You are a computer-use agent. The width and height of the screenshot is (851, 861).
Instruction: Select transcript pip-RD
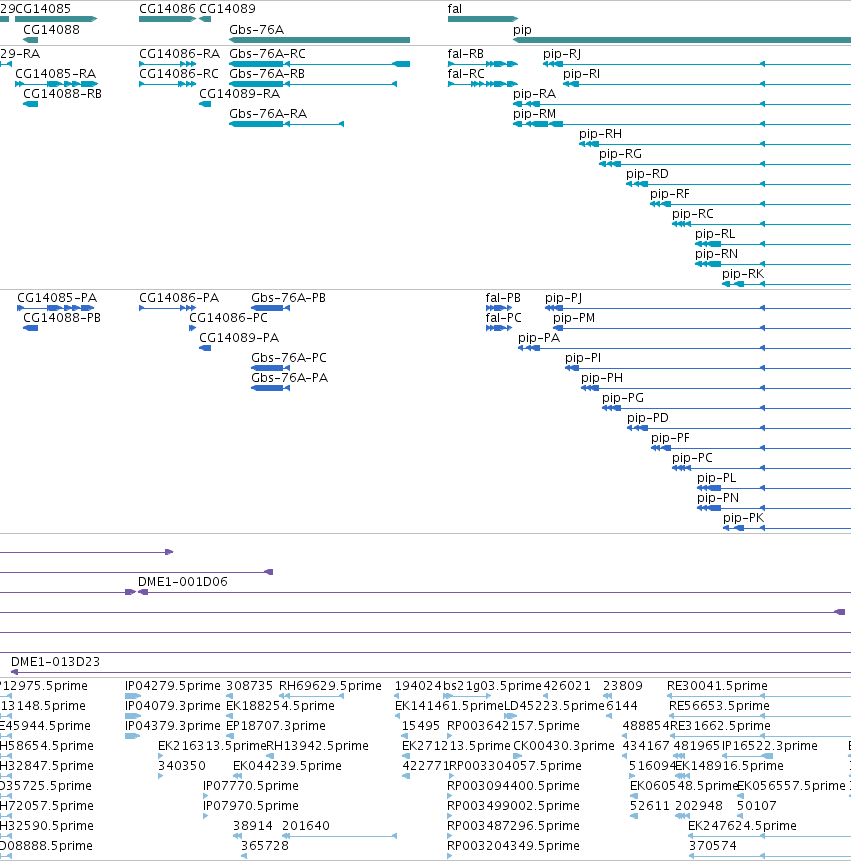point(738,184)
